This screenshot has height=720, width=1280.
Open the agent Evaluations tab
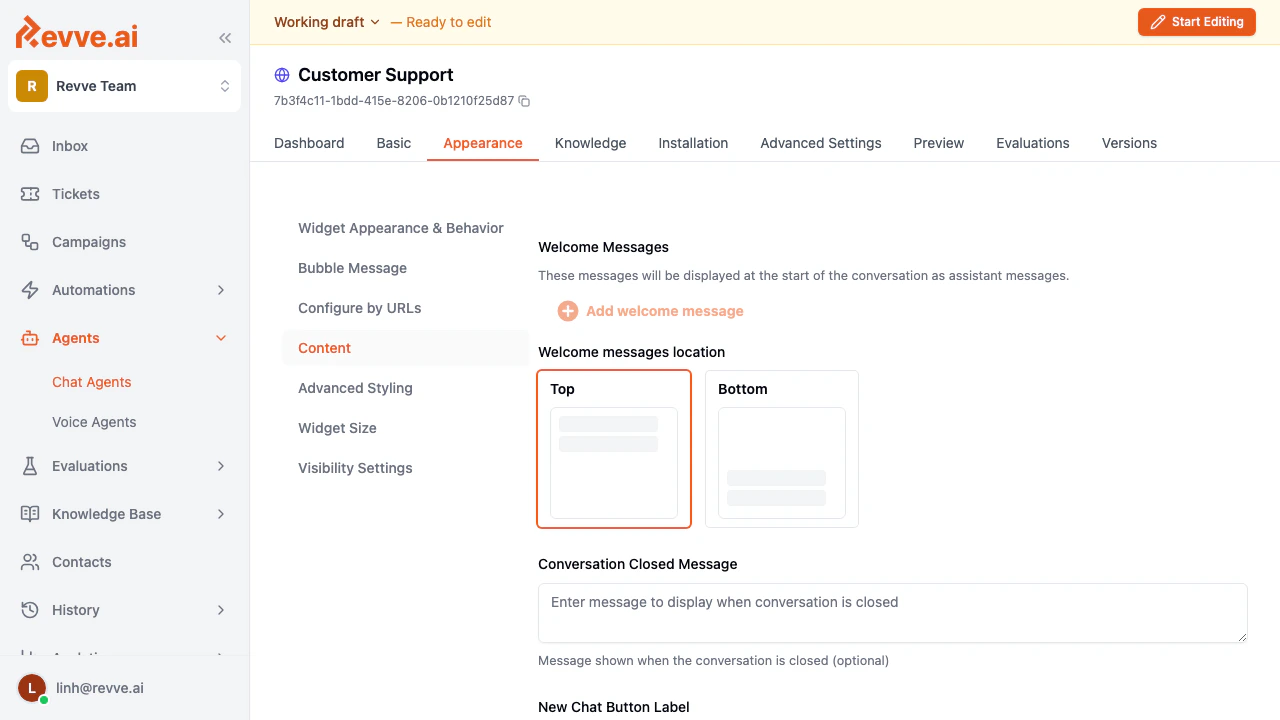coord(1033,143)
